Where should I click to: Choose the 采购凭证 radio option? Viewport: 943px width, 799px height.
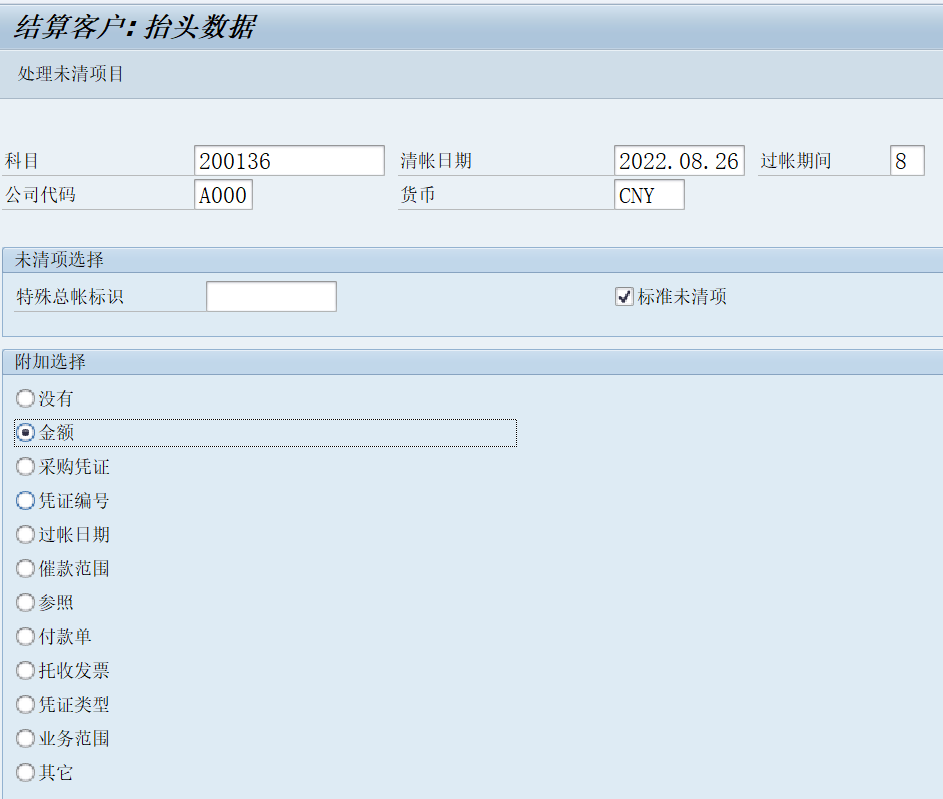pos(25,467)
